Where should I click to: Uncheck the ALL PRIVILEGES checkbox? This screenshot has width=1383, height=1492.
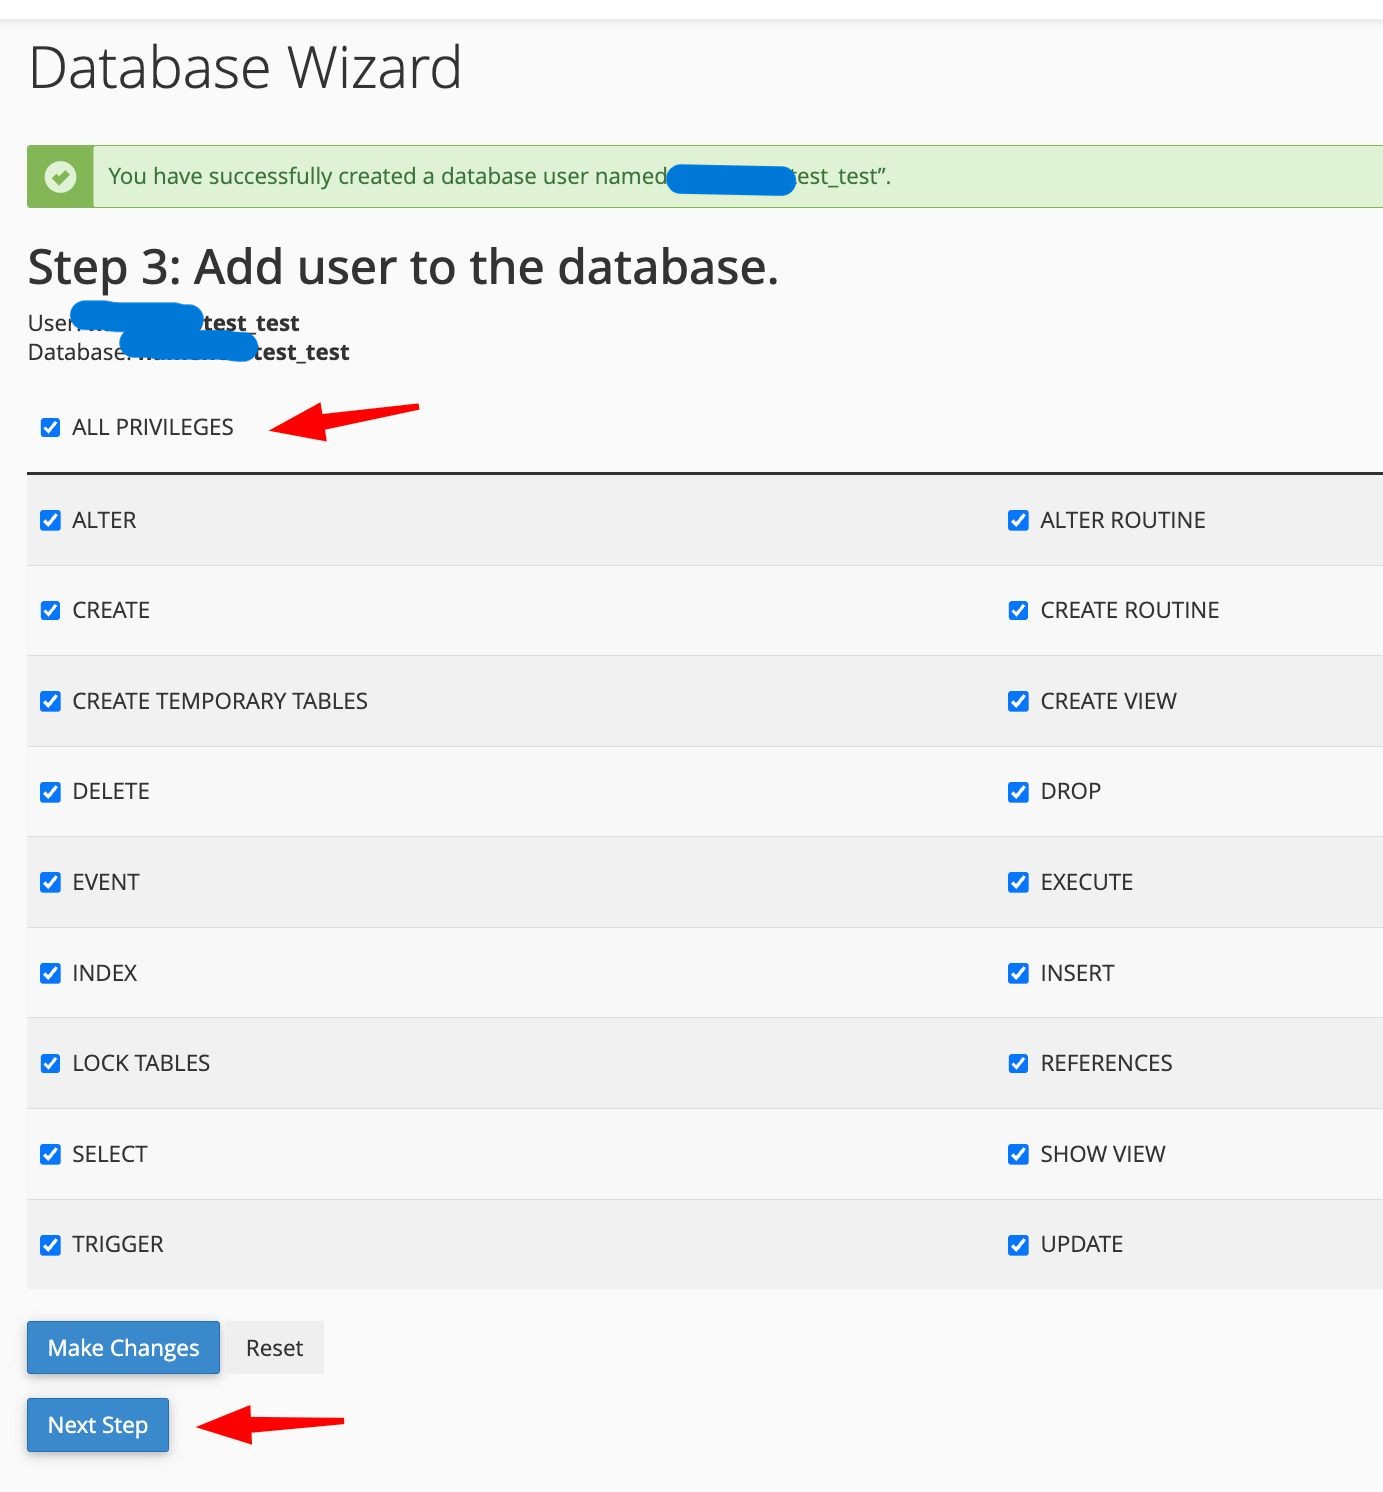(50, 428)
